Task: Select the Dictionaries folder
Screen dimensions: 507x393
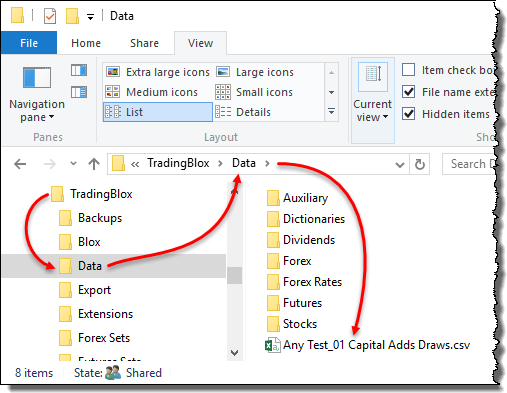Action: (x=306, y=219)
